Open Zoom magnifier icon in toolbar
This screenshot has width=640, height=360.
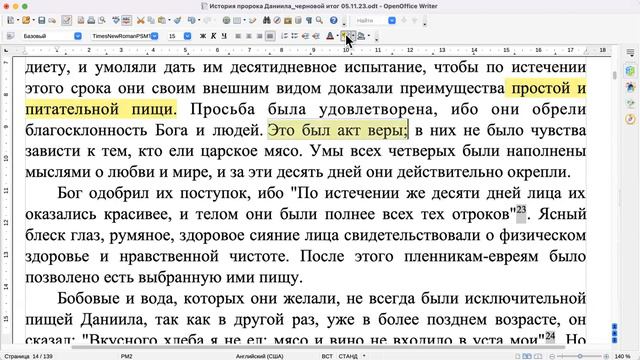coord(320,20)
